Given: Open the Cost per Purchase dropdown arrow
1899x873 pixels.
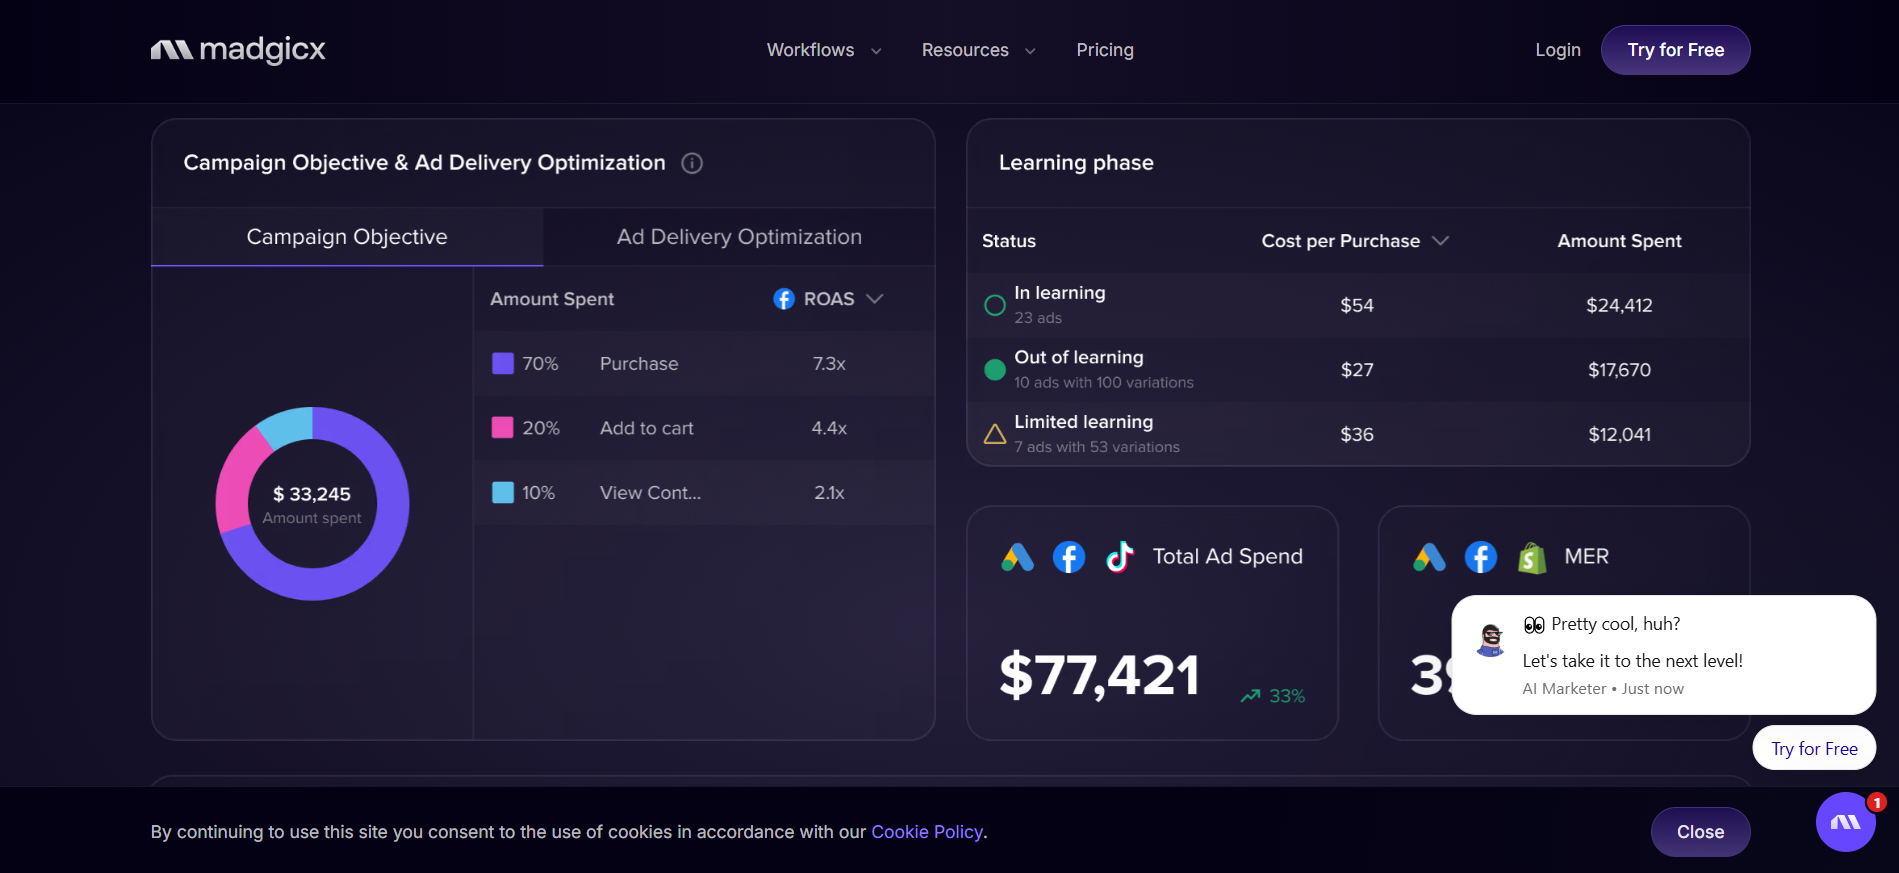Looking at the screenshot, I should [x=1441, y=241].
